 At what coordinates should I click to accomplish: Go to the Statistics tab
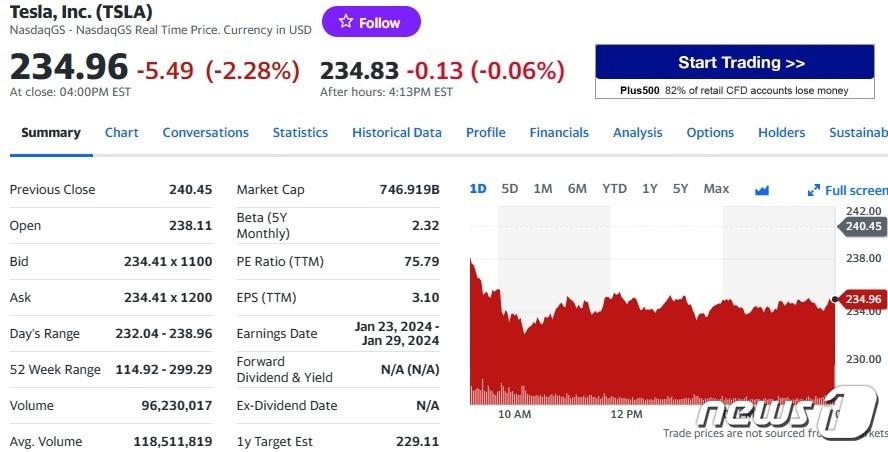(300, 133)
